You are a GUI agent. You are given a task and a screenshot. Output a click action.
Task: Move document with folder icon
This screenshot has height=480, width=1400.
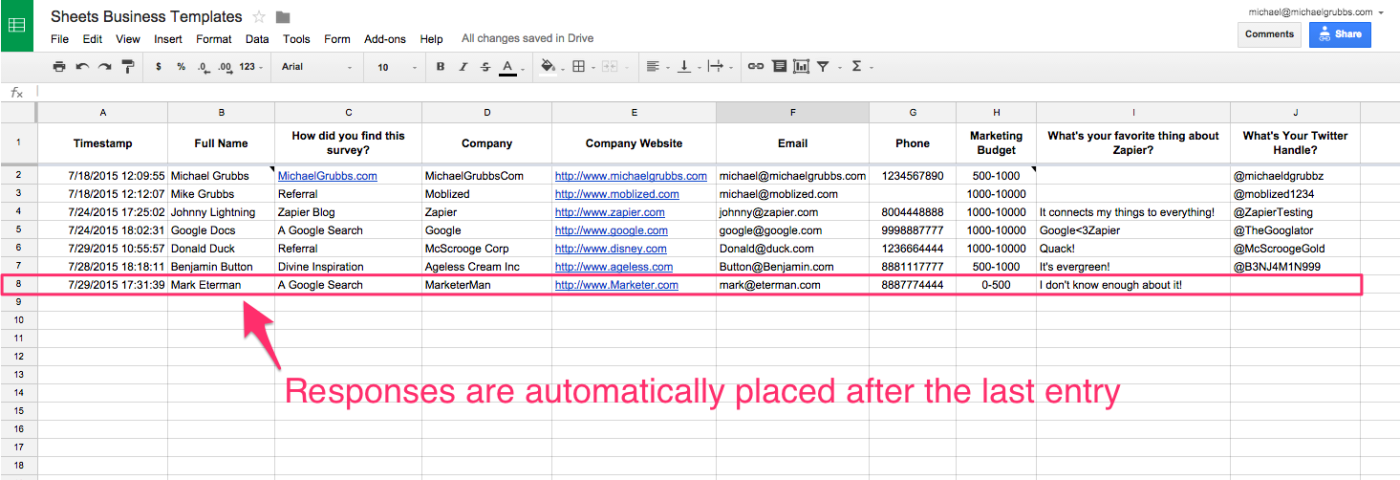tap(283, 17)
